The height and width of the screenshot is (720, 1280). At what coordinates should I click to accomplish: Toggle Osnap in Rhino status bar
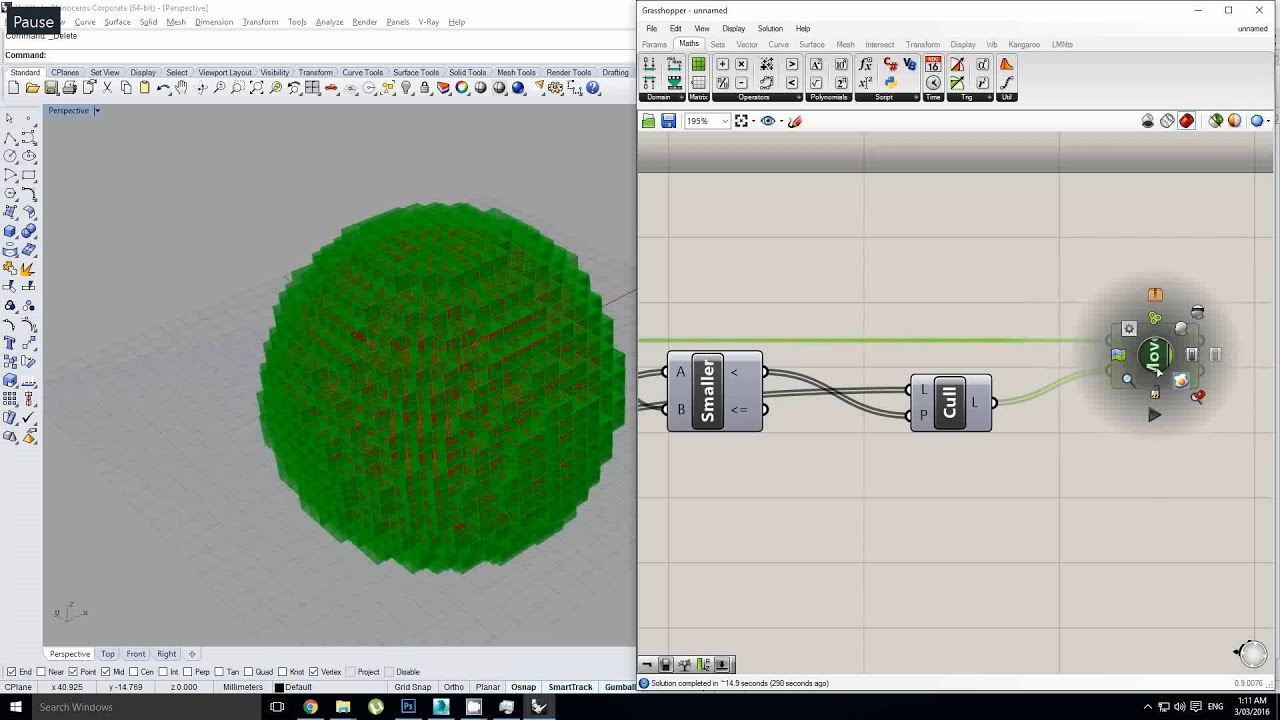523,687
